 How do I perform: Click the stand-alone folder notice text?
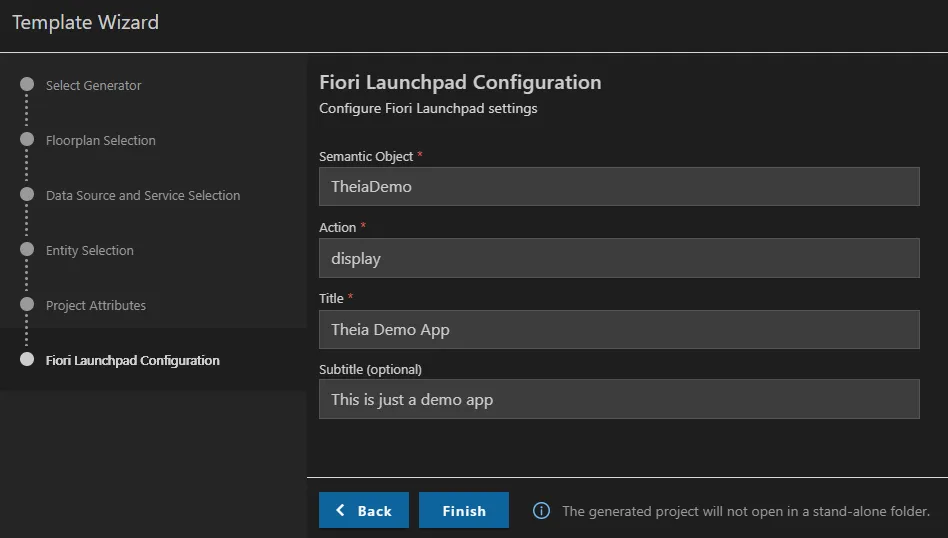pyautogui.click(x=745, y=511)
